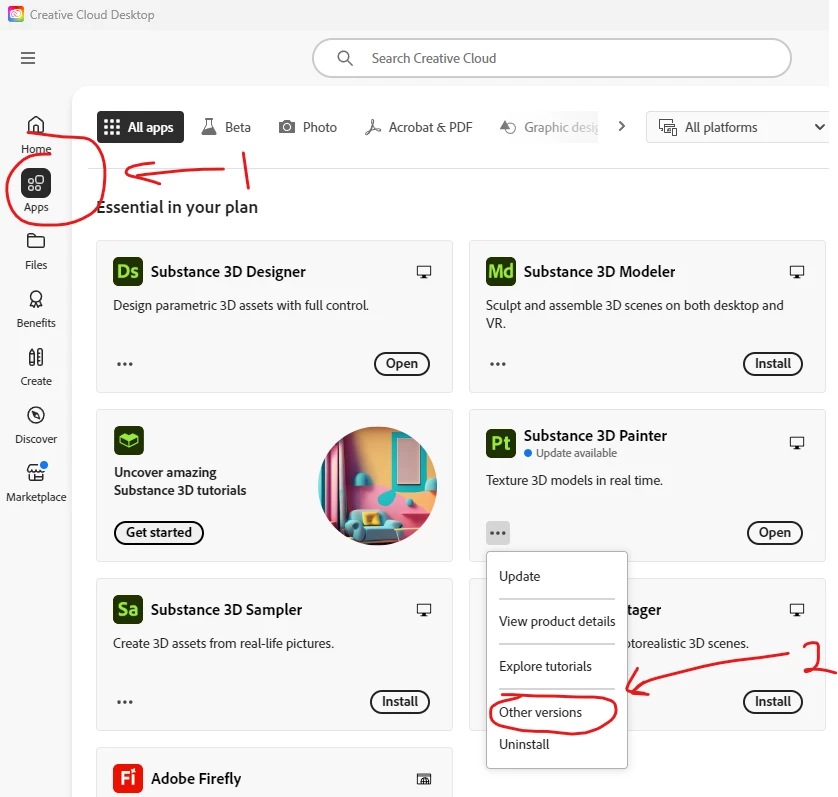Click desktop platform icon on Stager card
Image resolution: width=838 pixels, height=797 pixels.
point(797,610)
